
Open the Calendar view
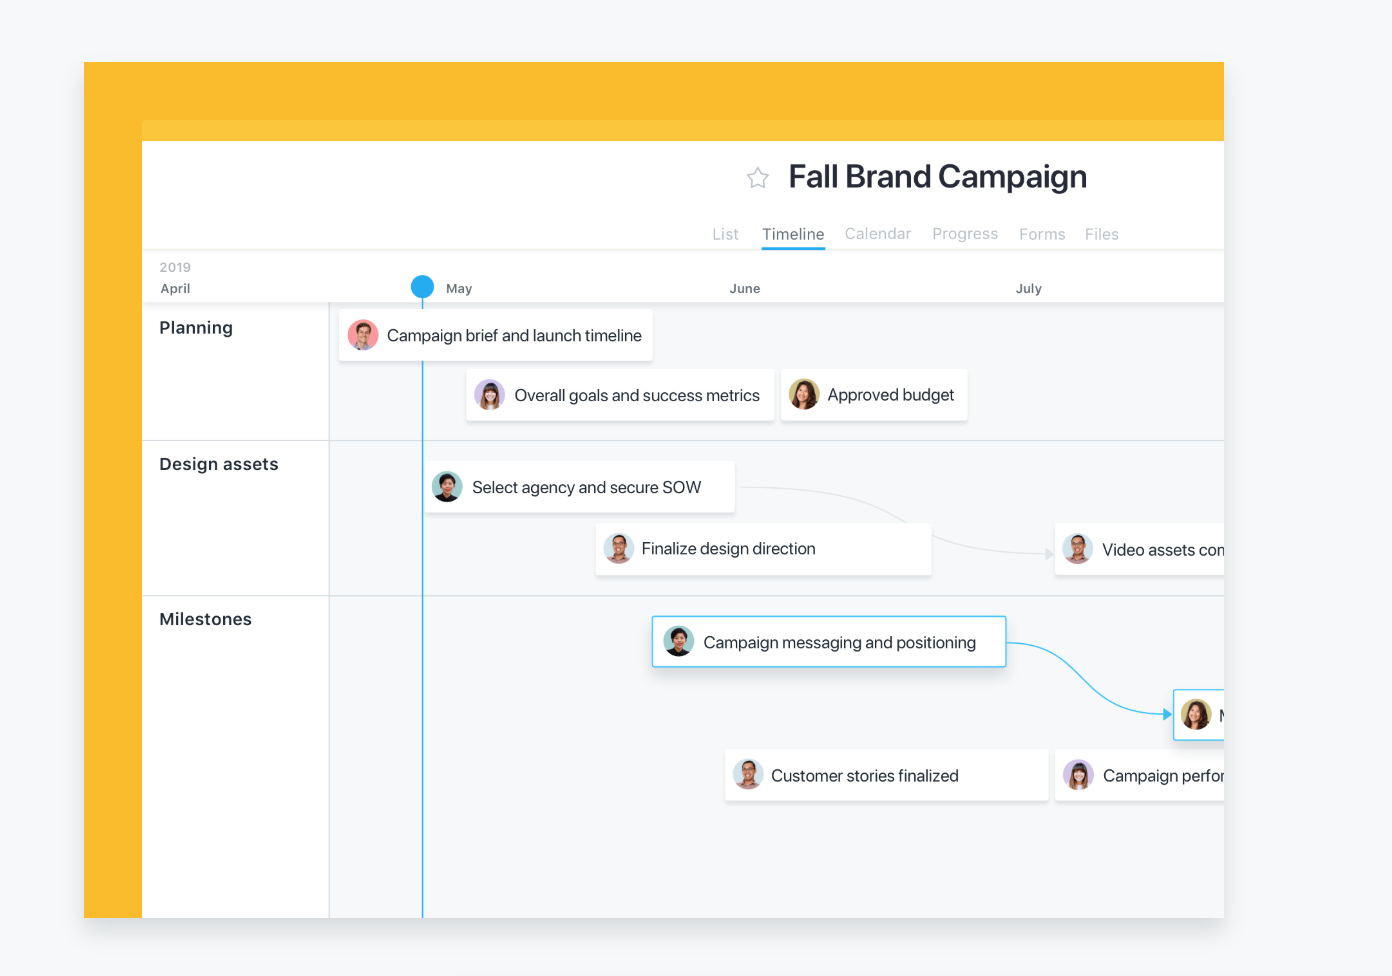coord(877,233)
